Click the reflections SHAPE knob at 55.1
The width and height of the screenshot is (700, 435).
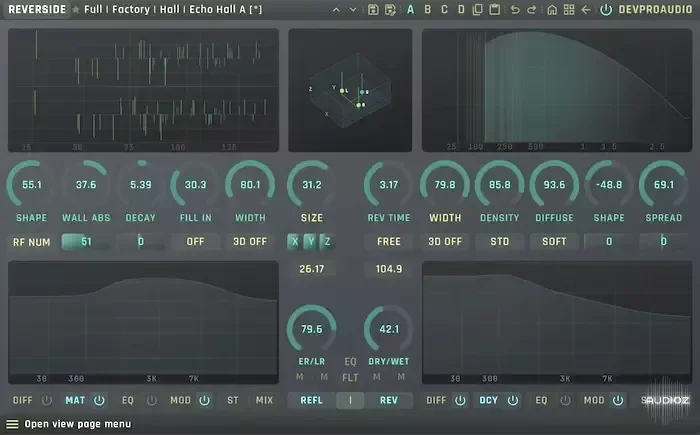[31, 184]
